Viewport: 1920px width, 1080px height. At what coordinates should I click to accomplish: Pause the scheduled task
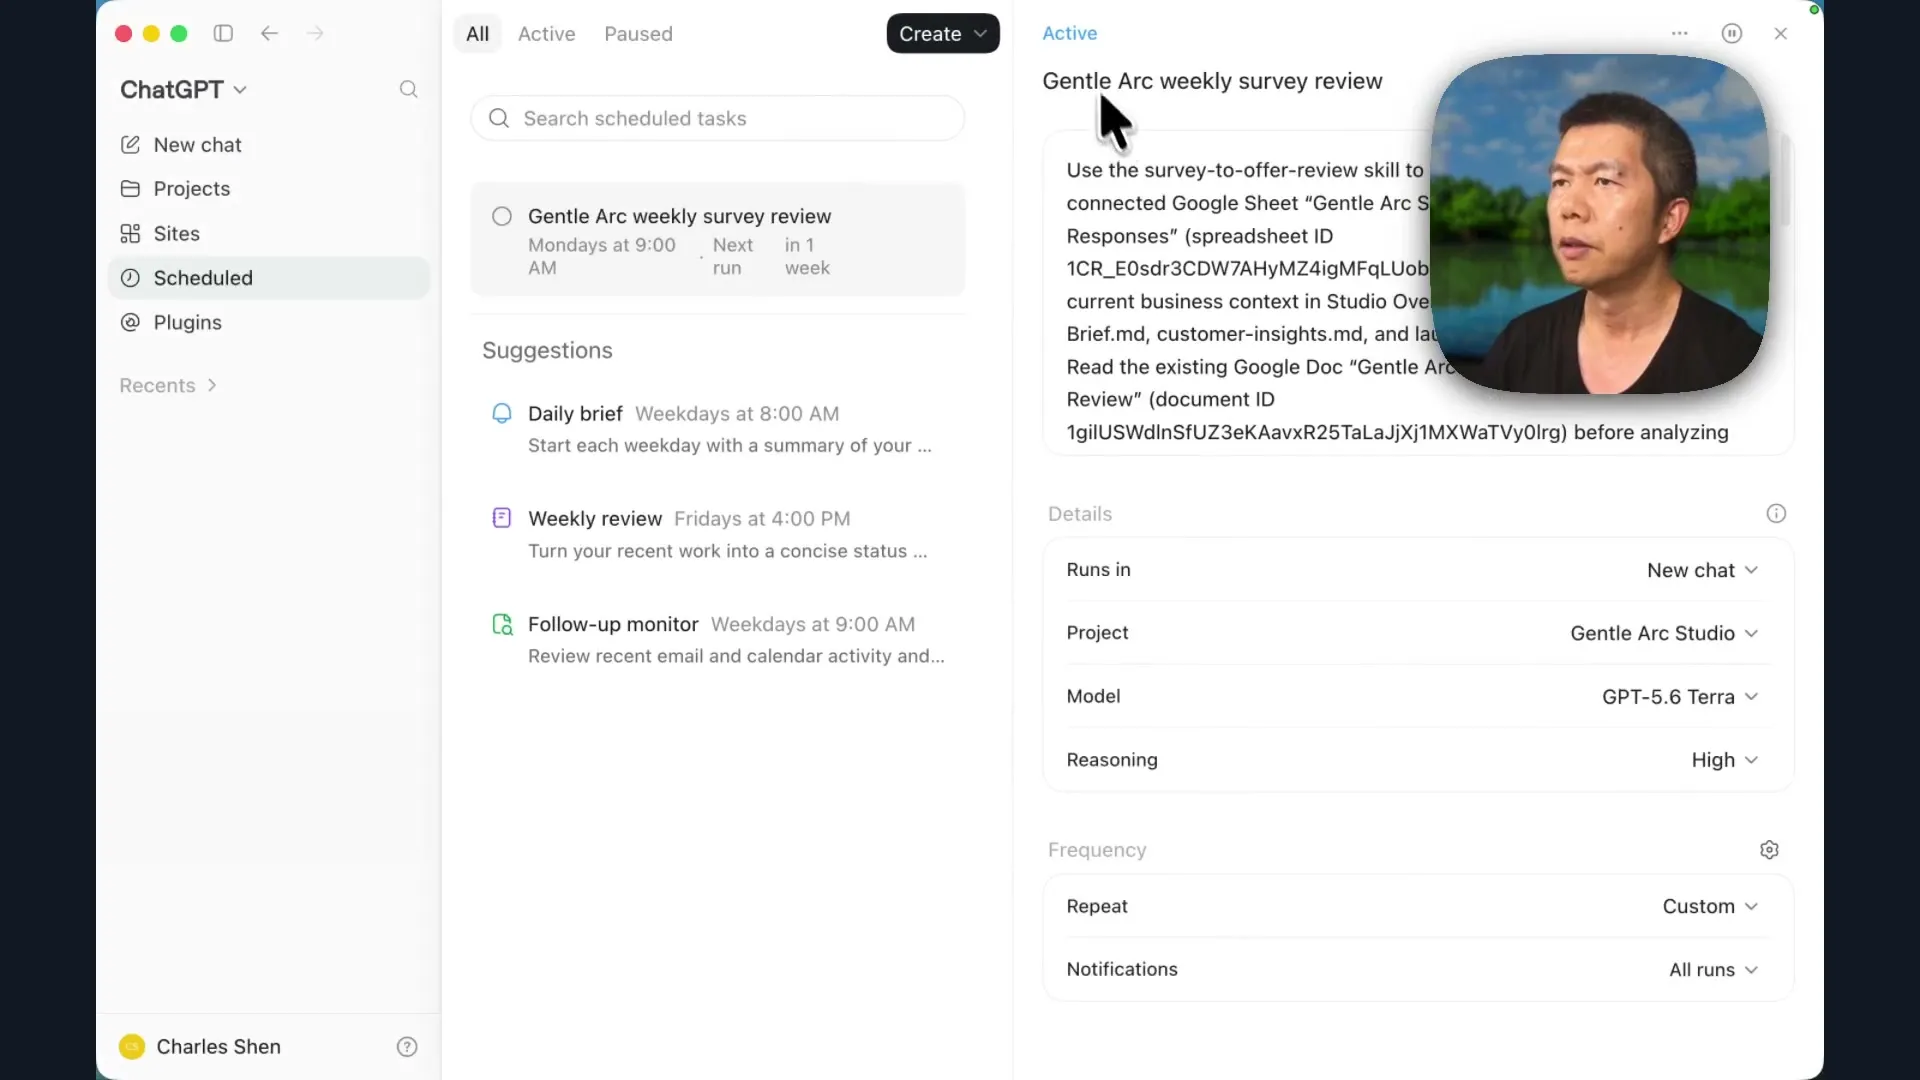pyautogui.click(x=1732, y=33)
